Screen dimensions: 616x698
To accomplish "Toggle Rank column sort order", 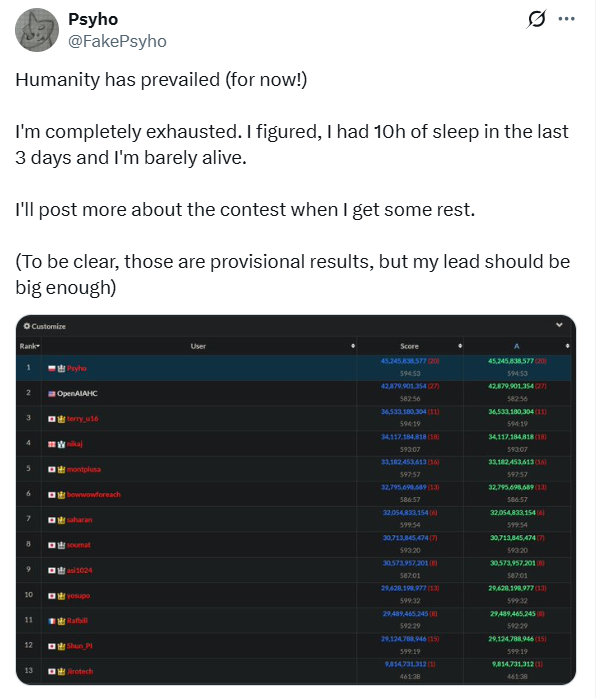I will point(29,346).
